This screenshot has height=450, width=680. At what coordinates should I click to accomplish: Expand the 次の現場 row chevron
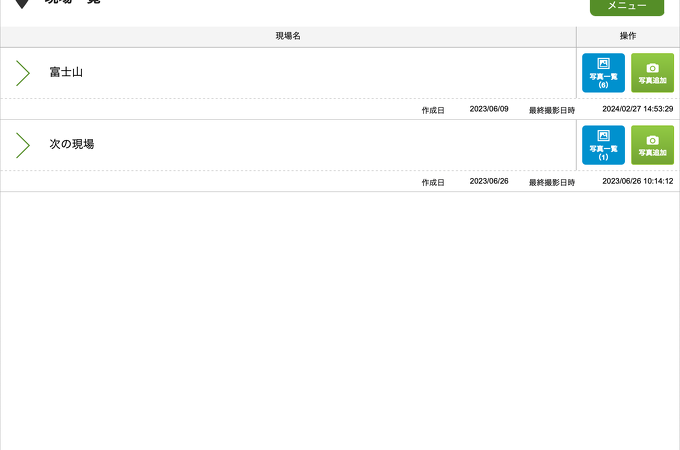click(x=23, y=145)
